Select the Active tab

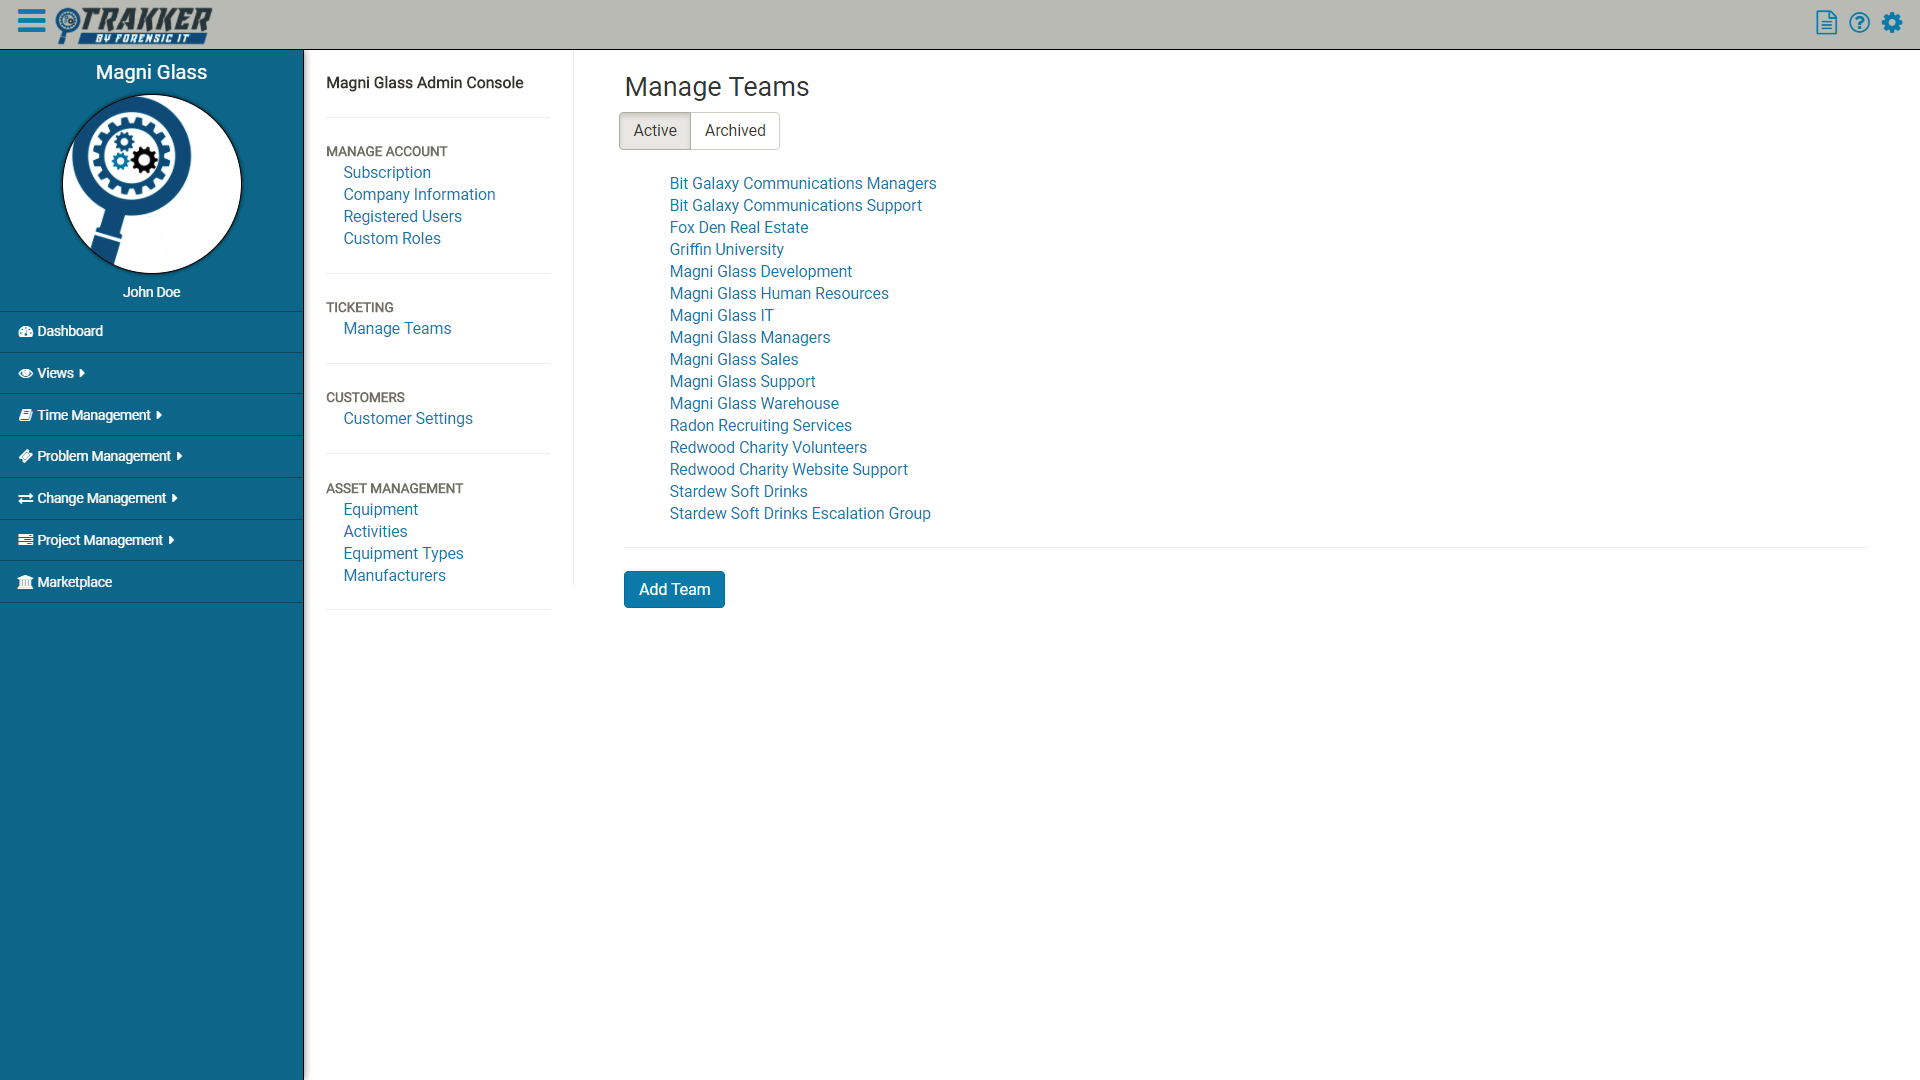655,131
